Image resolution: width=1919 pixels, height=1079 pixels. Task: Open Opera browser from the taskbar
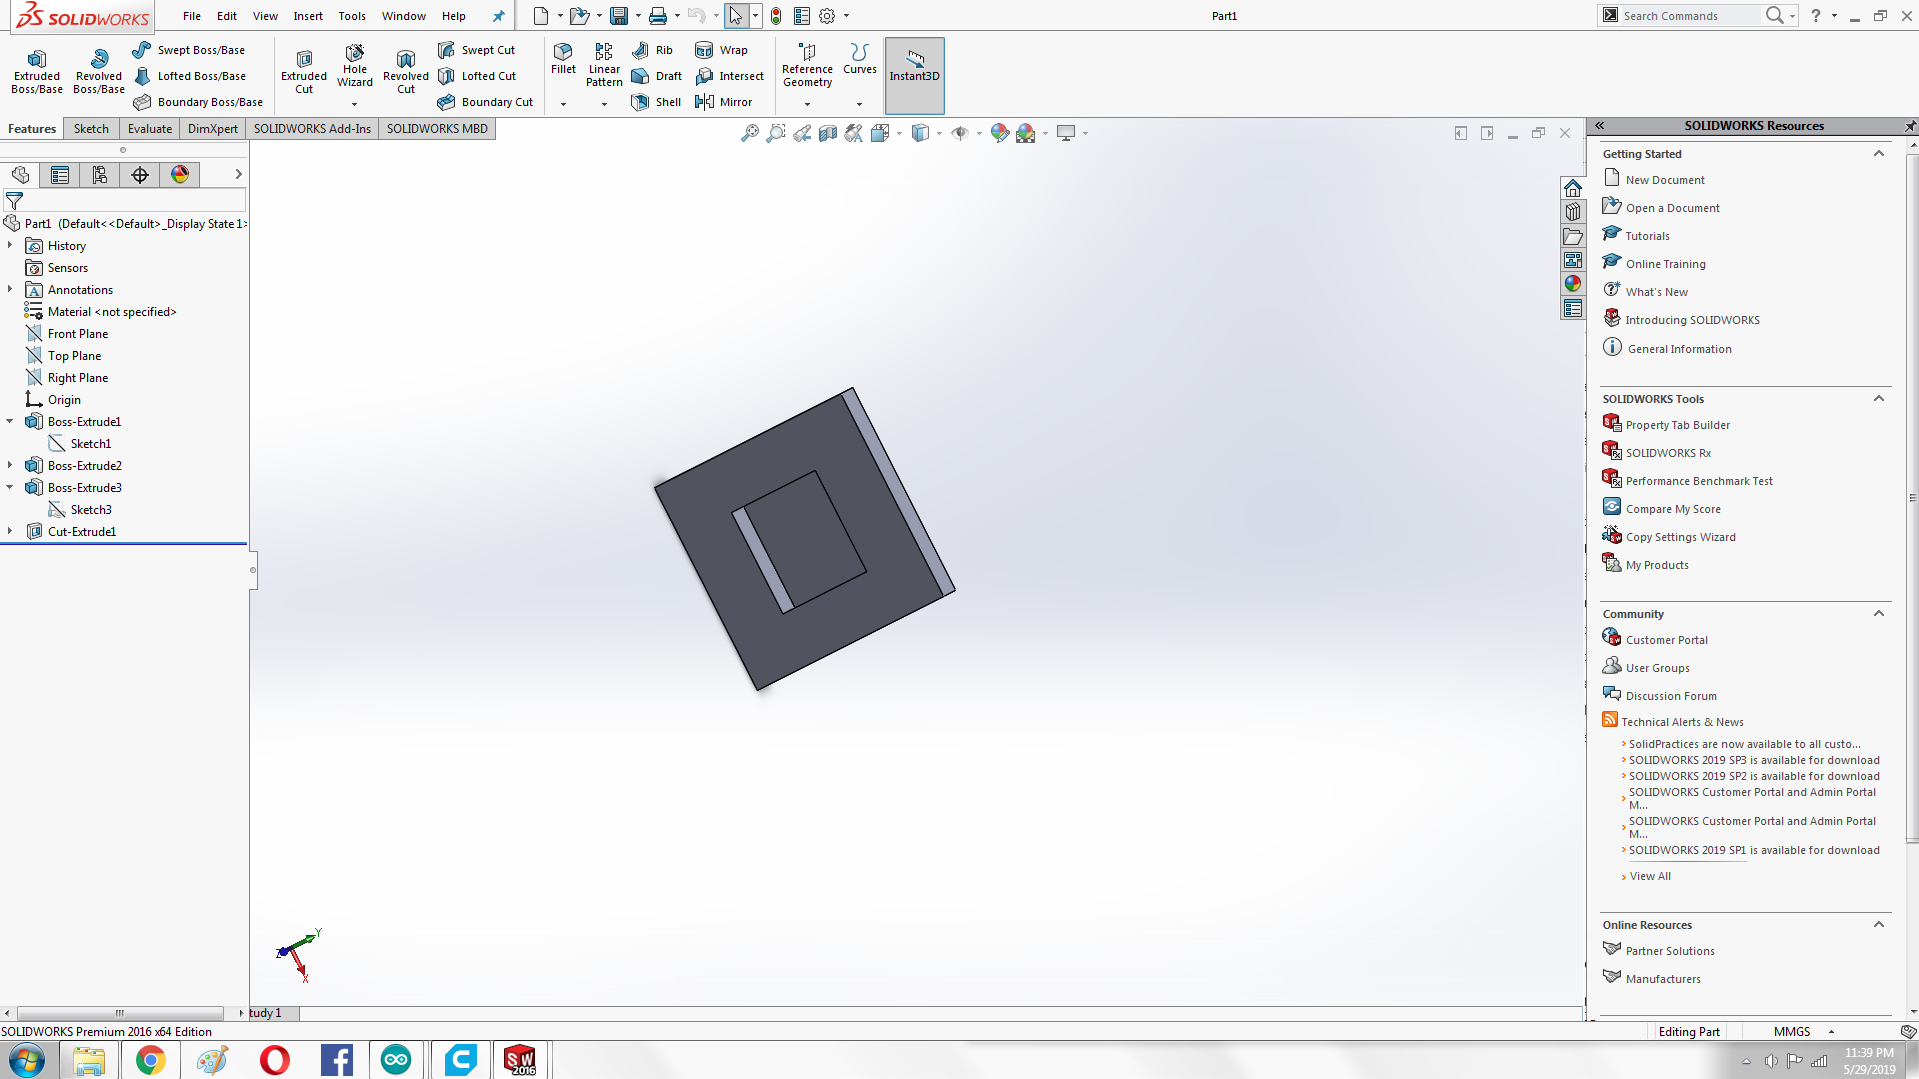tap(274, 1060)
